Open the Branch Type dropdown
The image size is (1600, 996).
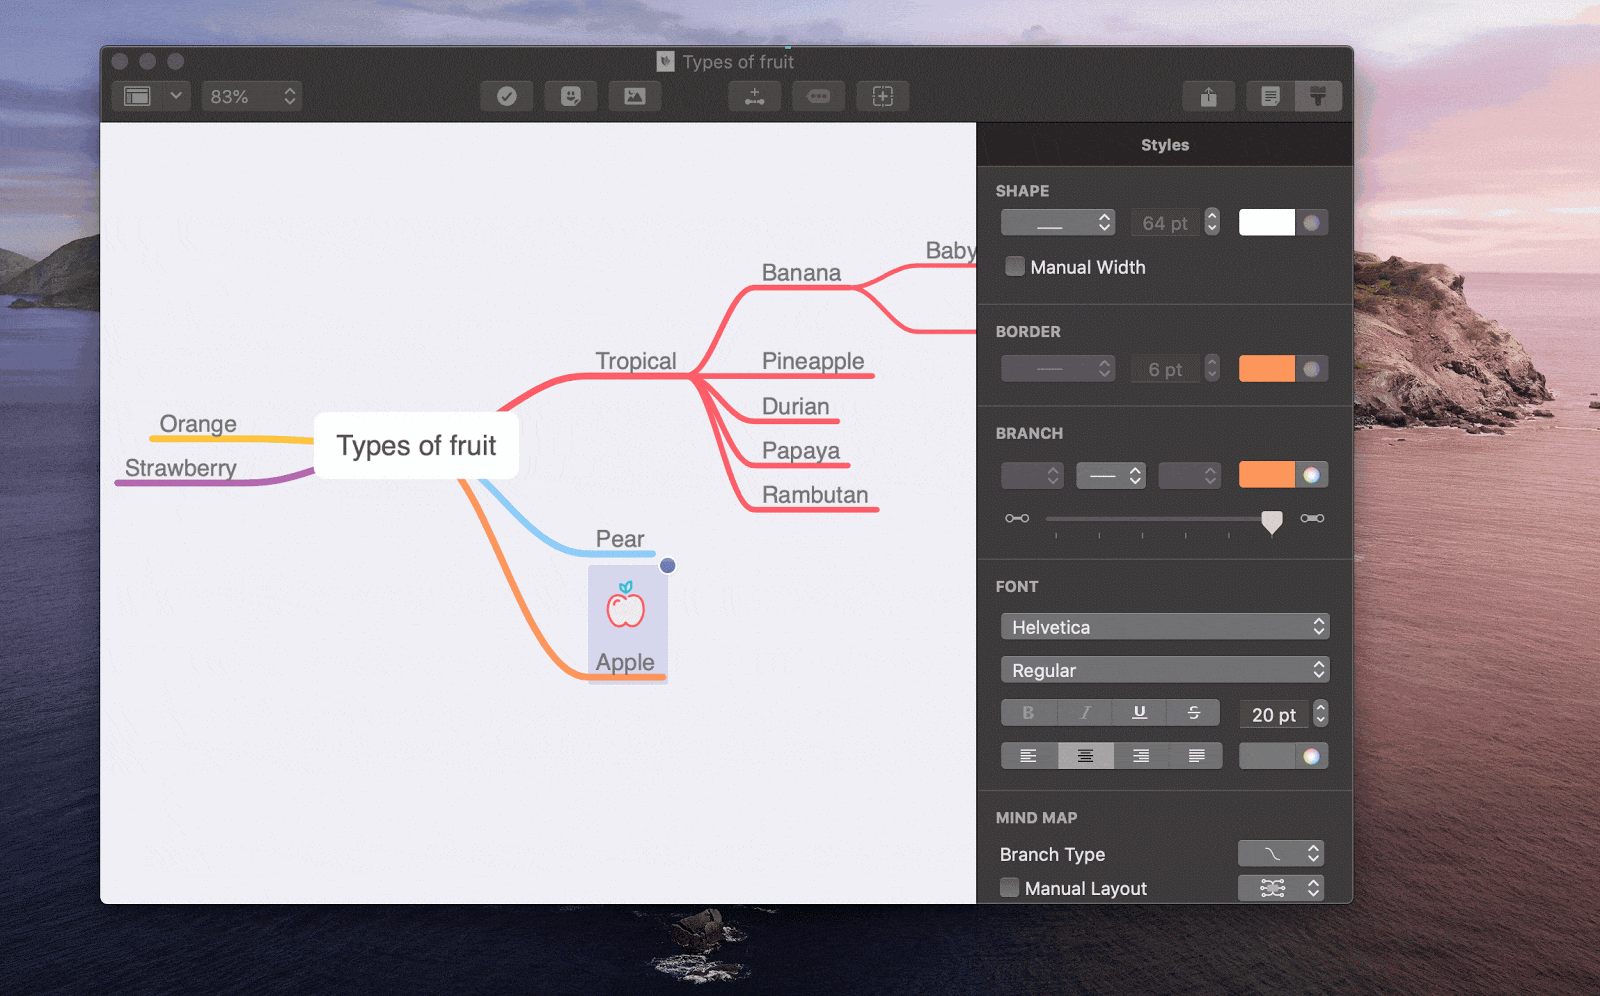pos(1281,853)
